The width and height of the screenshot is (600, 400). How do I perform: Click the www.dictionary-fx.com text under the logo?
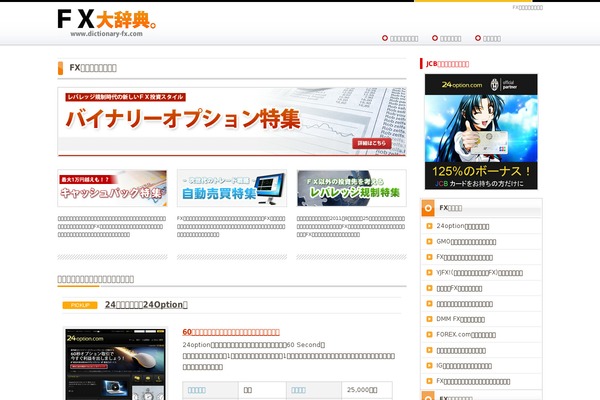(106, 34)
